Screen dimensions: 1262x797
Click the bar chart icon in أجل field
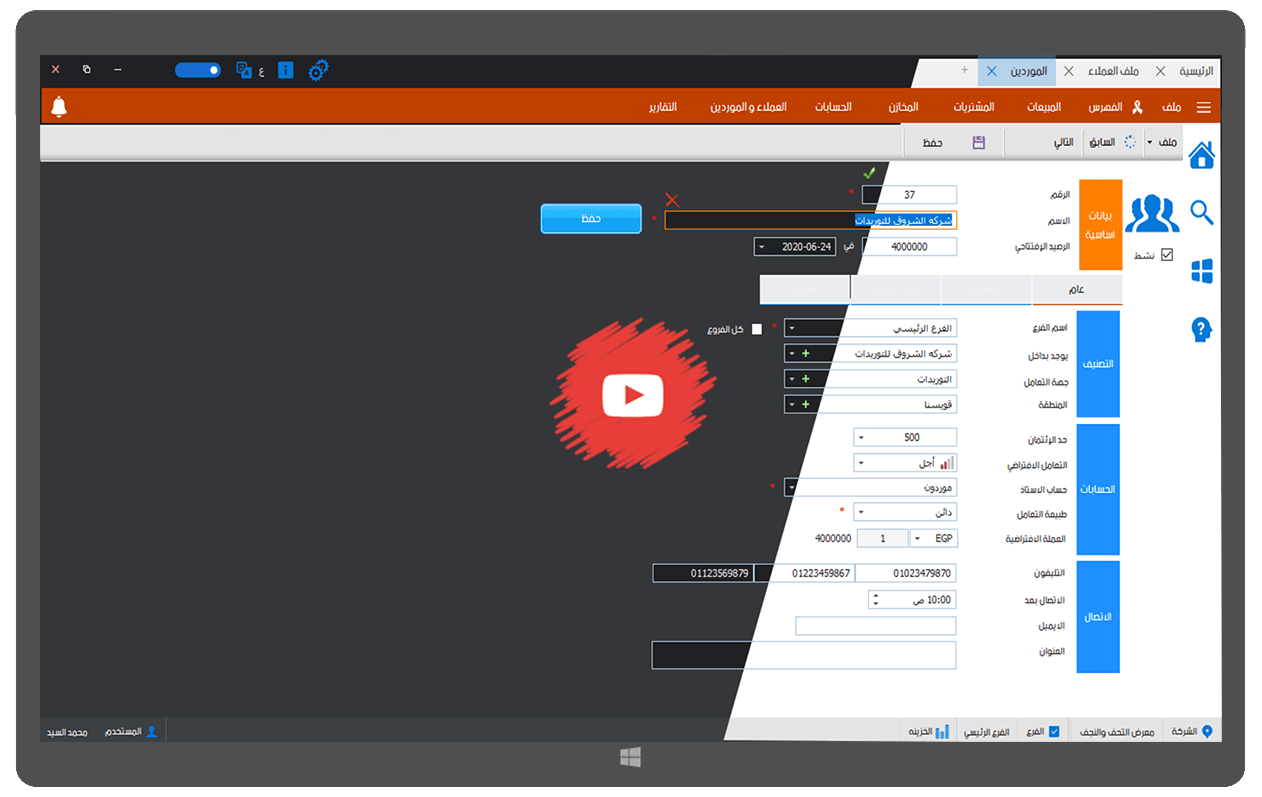[x=947, y=463]
